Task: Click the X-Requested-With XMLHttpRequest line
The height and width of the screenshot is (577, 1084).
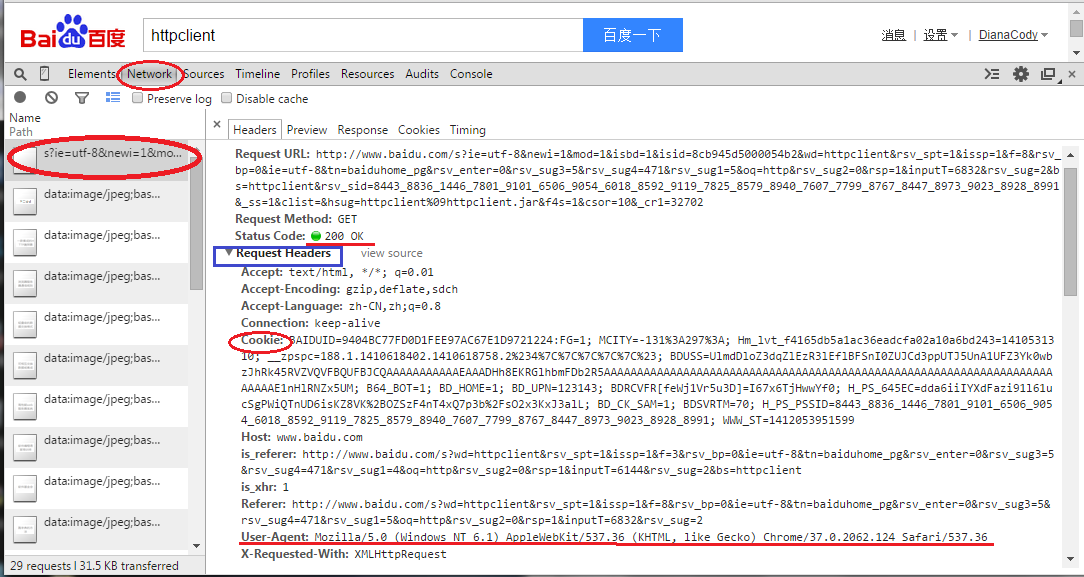Action: click(344, 554)
